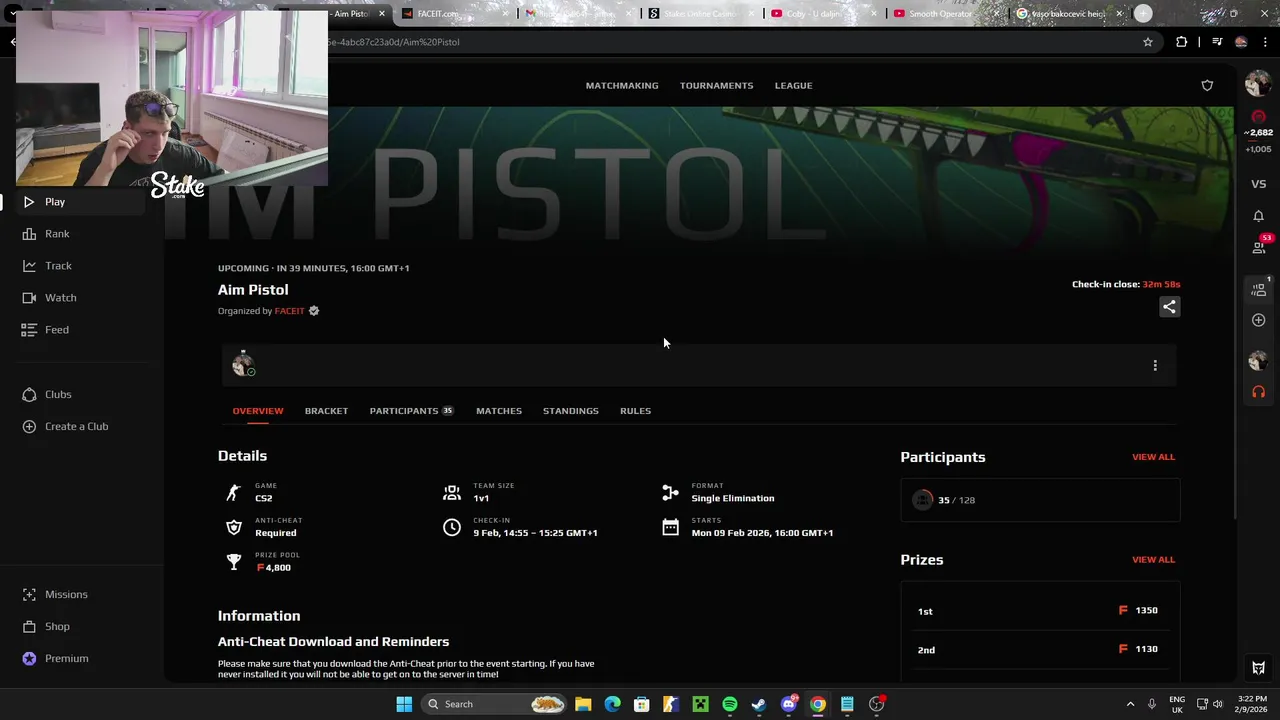The width and height of the screenshot is (1280, 720).
Task: Click the taskbar Search box
Action: (494, 704)
